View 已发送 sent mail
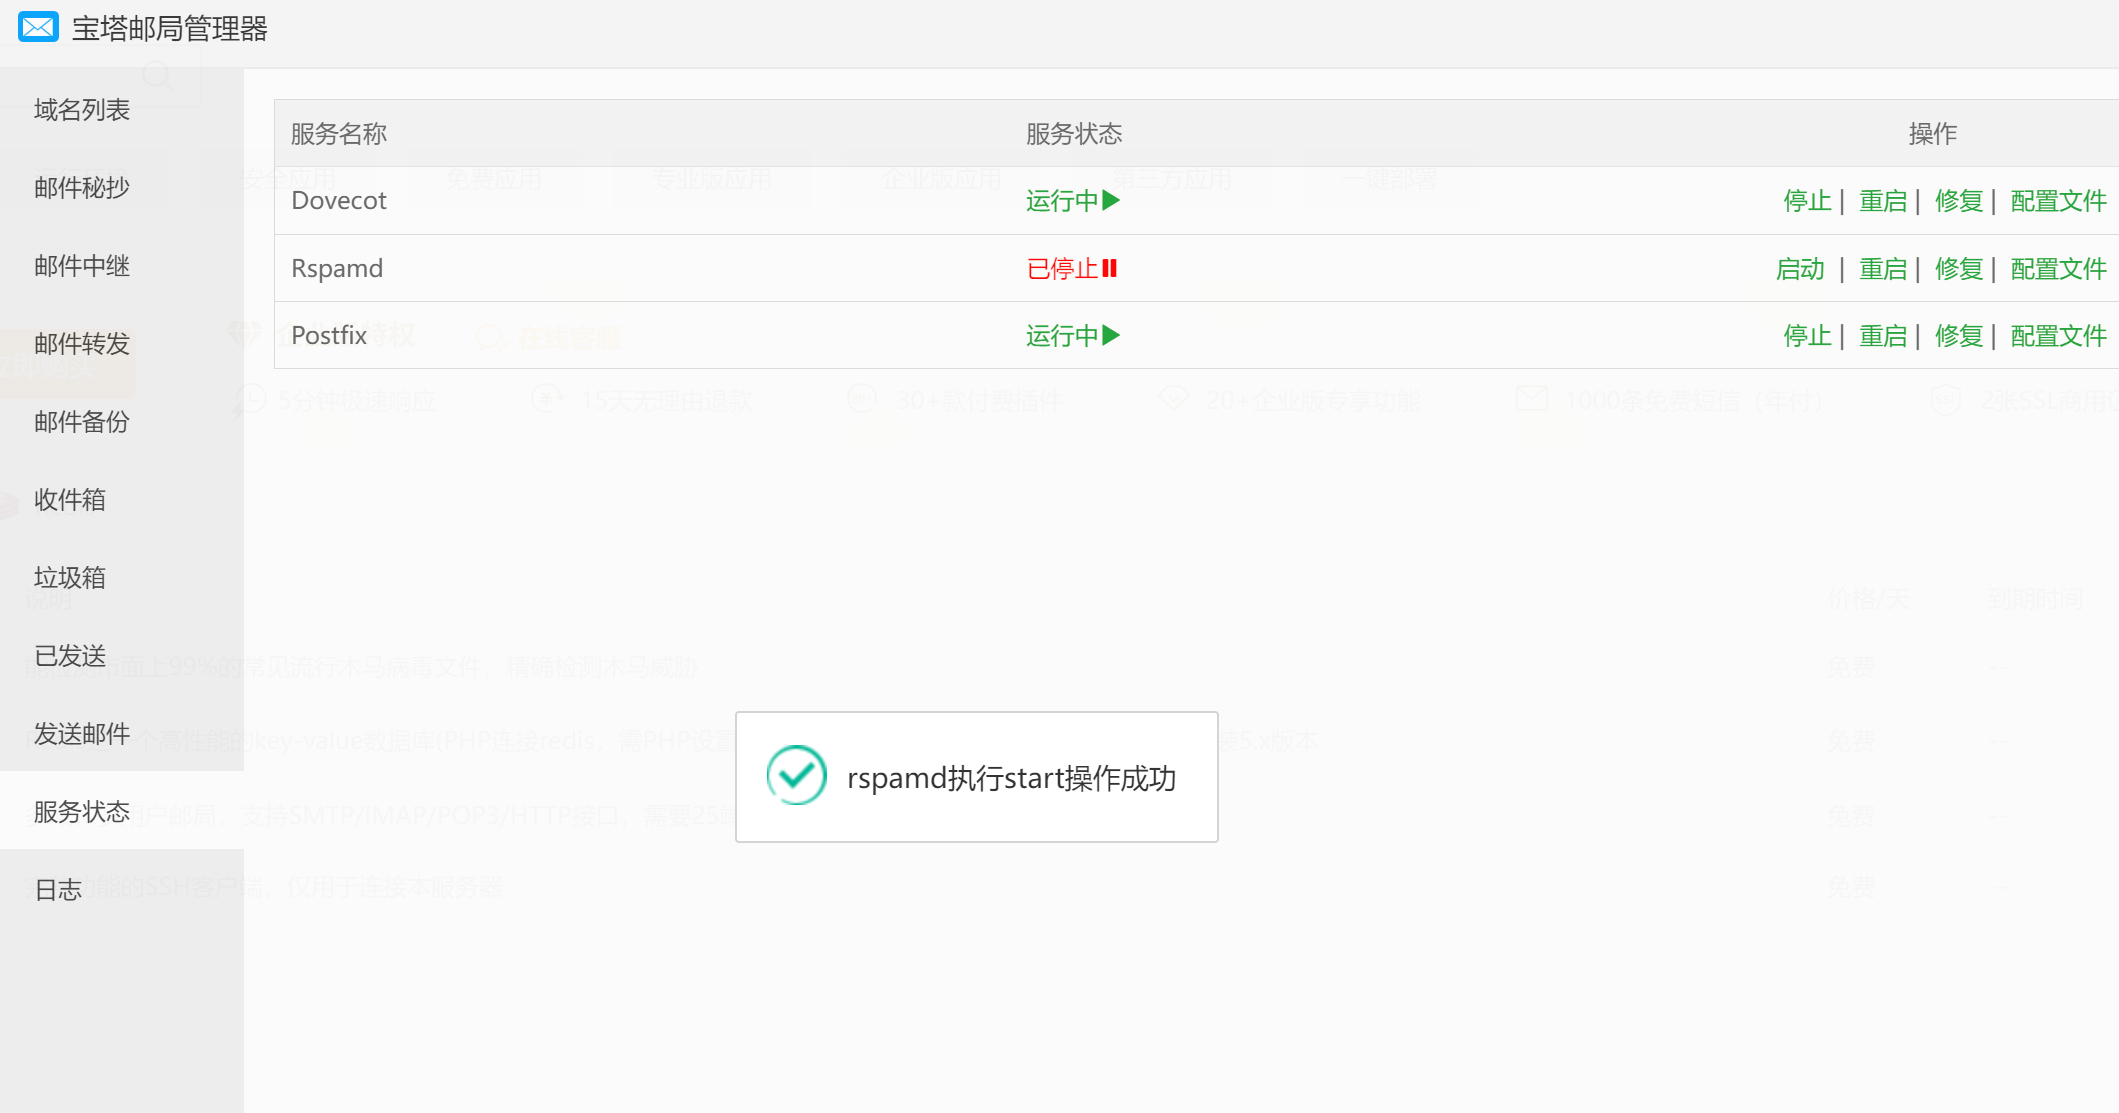 point(70,655)
